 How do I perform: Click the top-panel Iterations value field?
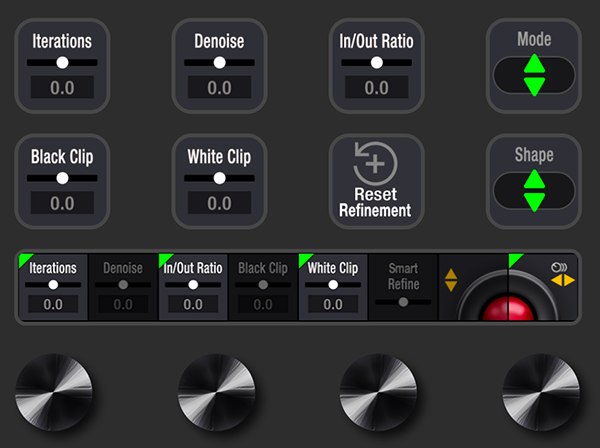coord(62,87)
